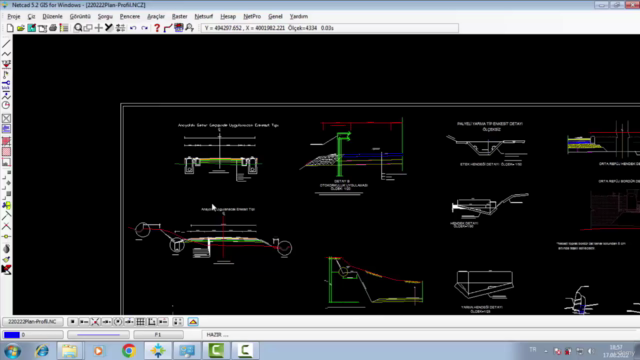Viewport: 640px width, 360px height.
Task: Click the F1 status bar button
Action: click(x=158, y=335)
